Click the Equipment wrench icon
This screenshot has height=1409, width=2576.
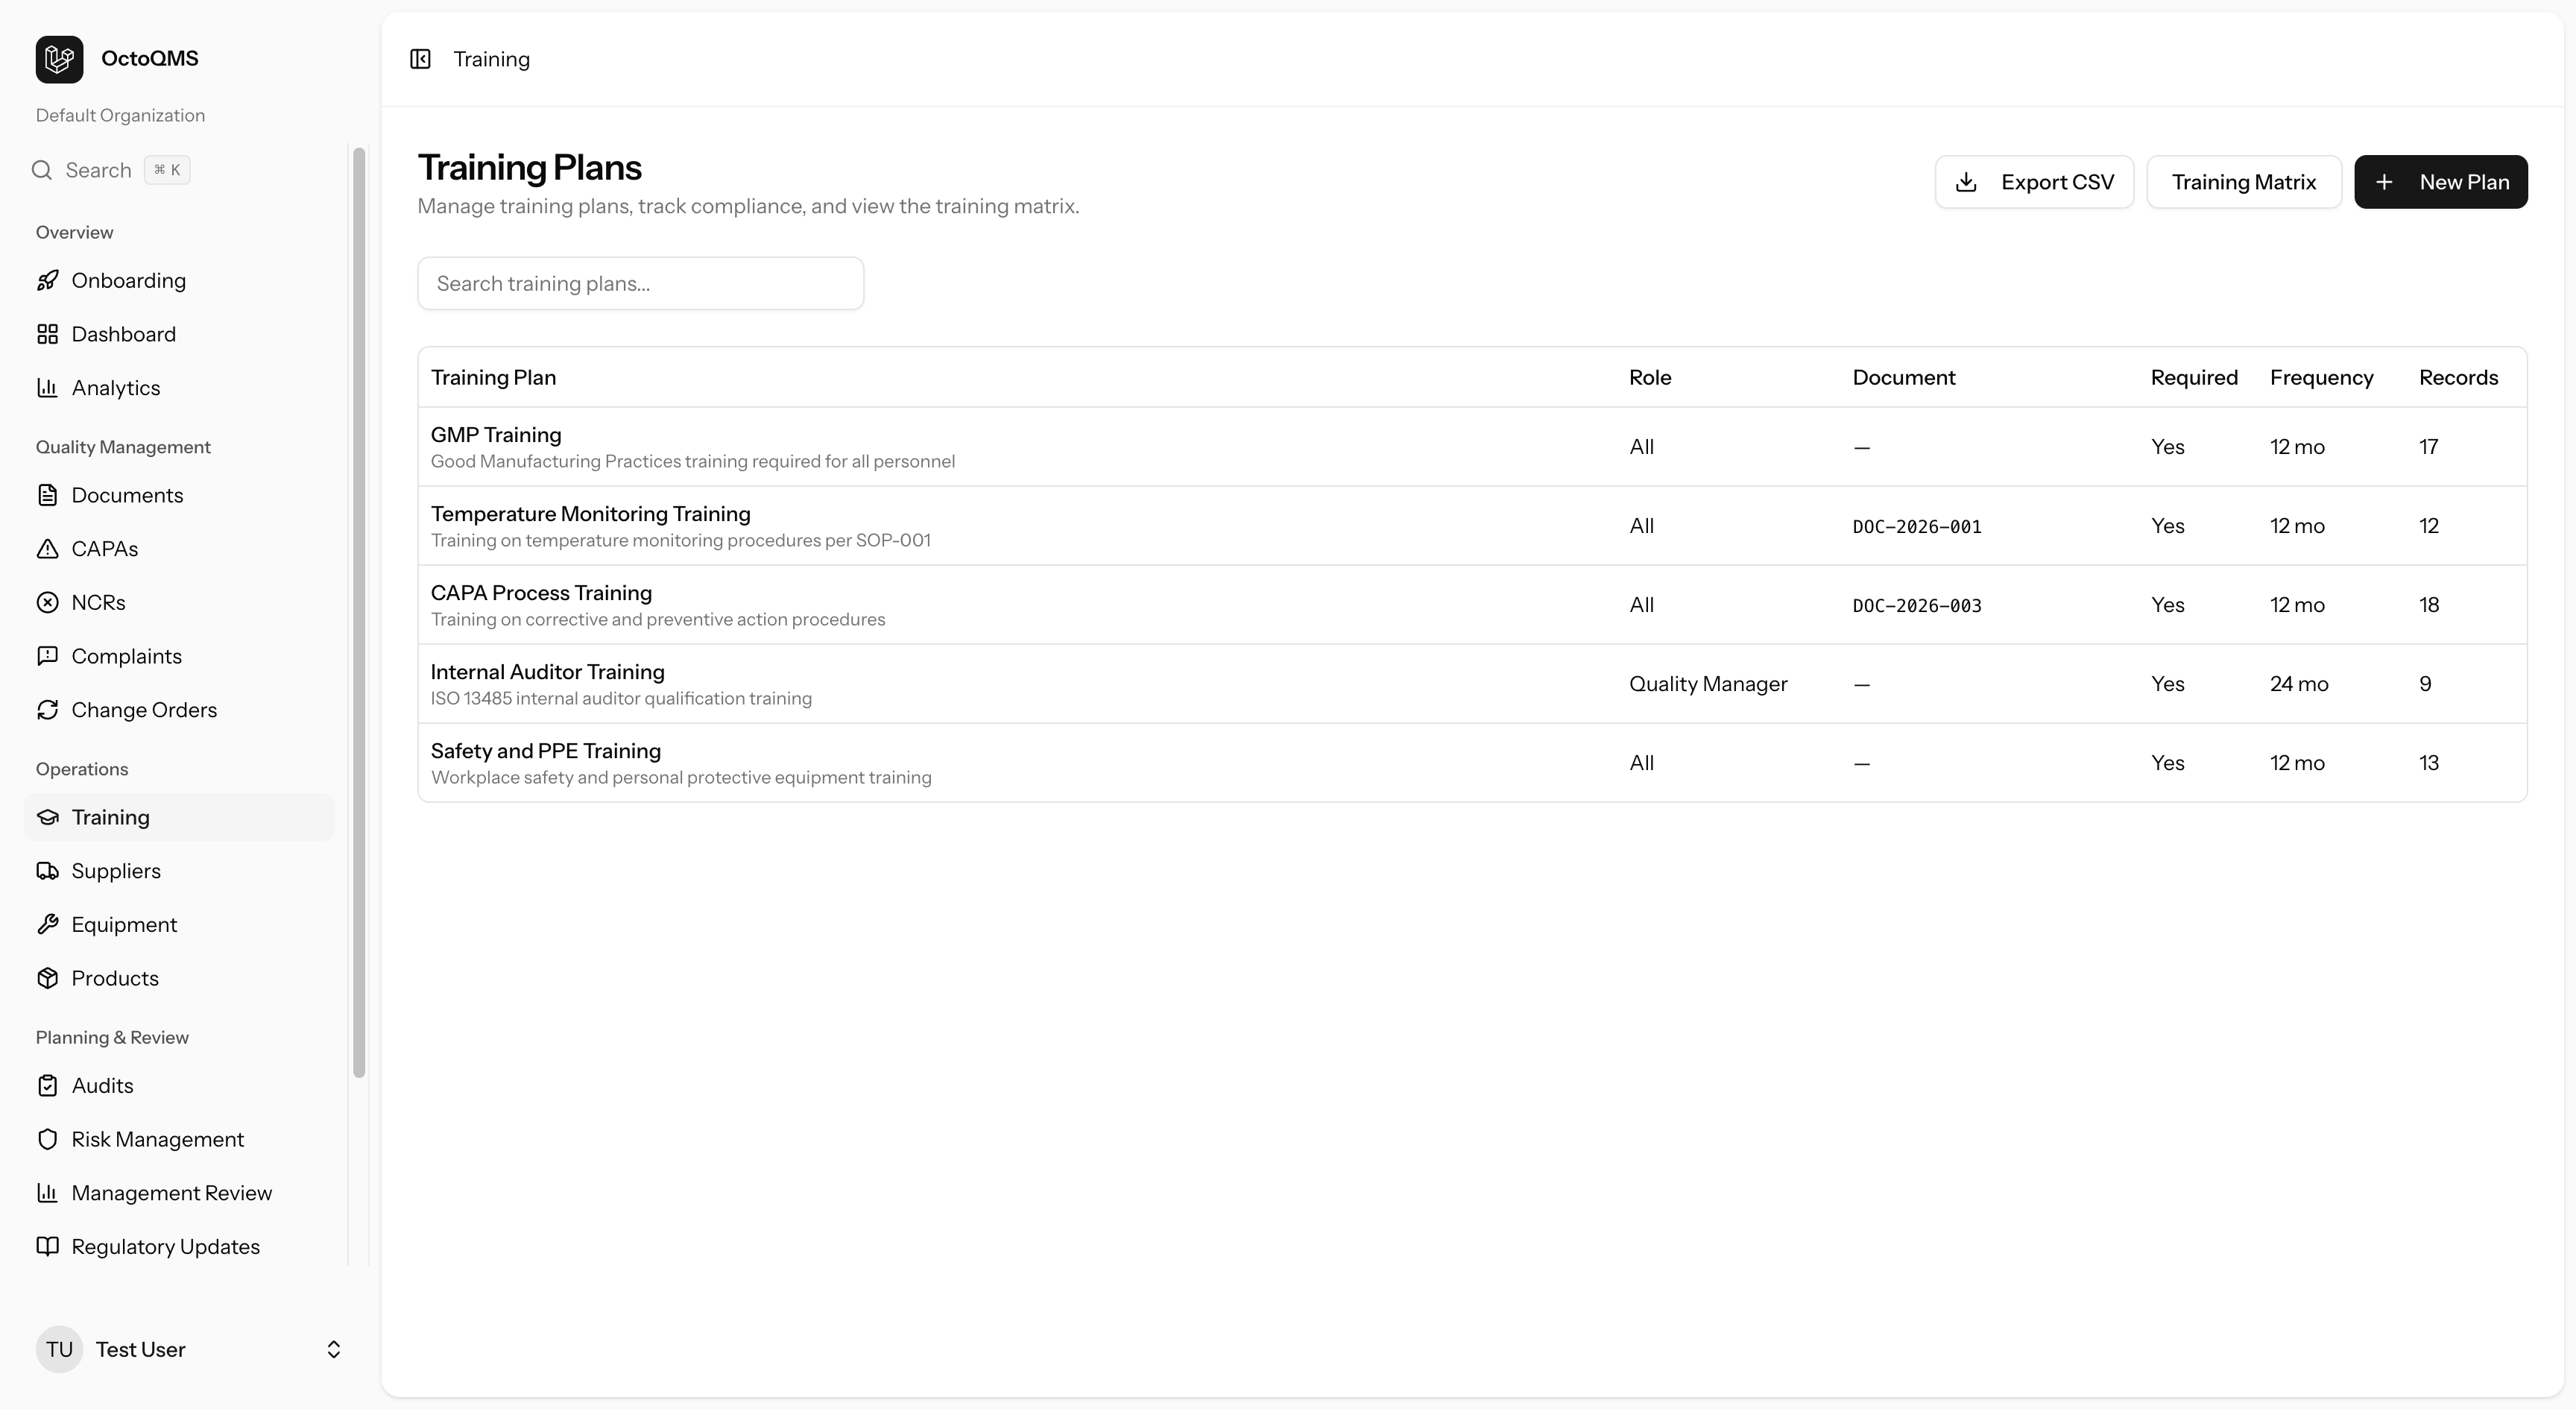click(47, 925)
